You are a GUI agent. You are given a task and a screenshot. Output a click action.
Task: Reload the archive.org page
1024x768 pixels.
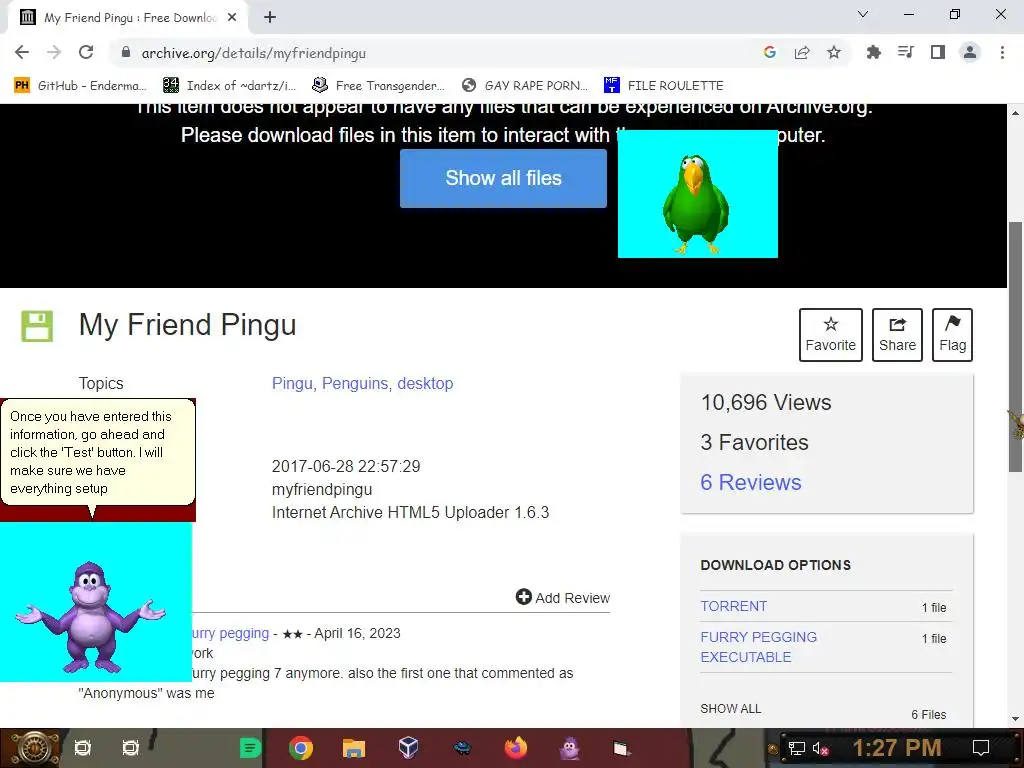click(x=86, y=53)
